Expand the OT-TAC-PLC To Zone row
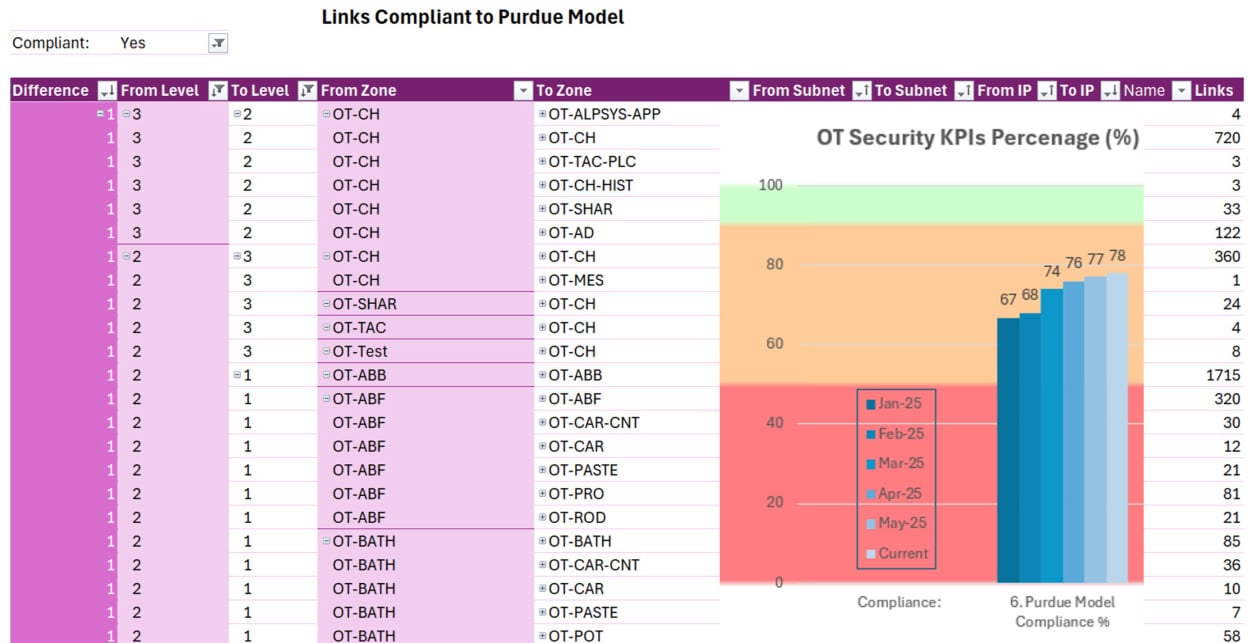This screenshot has height=643, width=1256. pos(542,162)
